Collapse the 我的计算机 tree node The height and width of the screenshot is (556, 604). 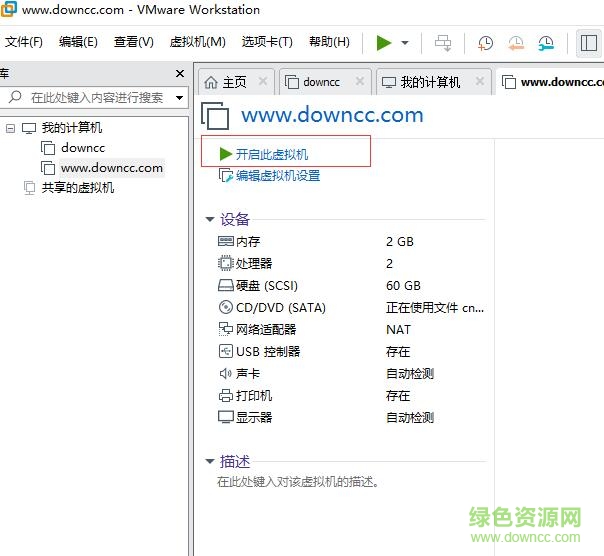[10, 128]
